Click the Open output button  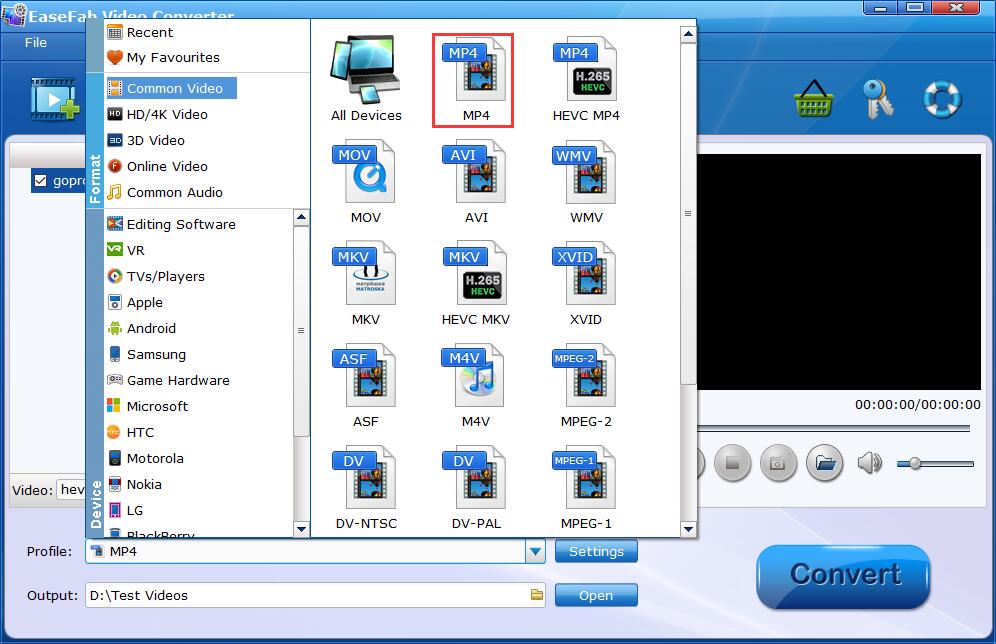tap(596, 595)
